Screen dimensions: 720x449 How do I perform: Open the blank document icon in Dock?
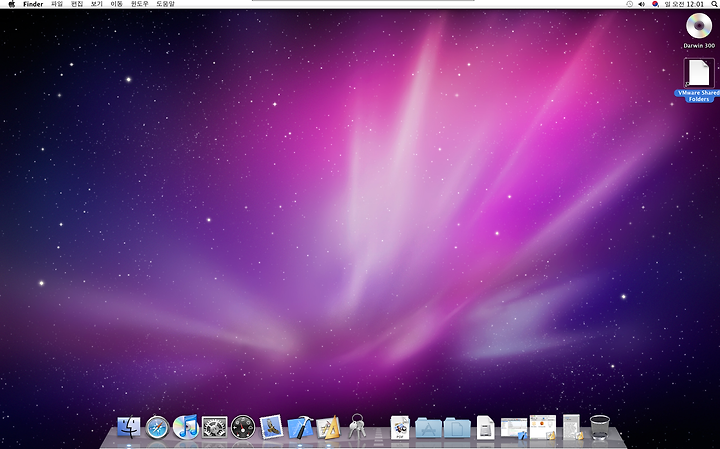coord(485,427)
